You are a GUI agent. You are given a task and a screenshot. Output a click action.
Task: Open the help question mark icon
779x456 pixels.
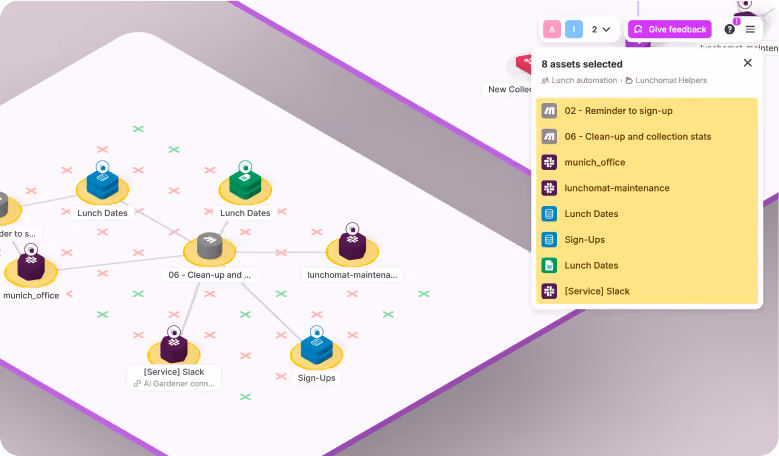point(729,29)
